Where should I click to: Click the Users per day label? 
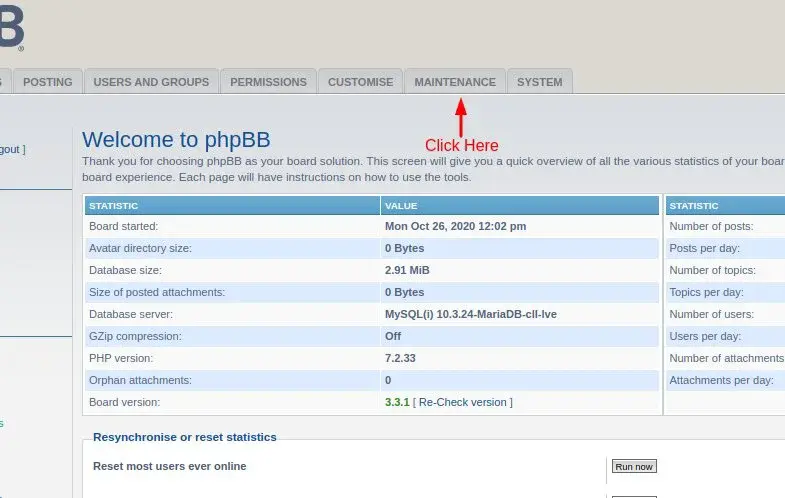tap(705, 336)
